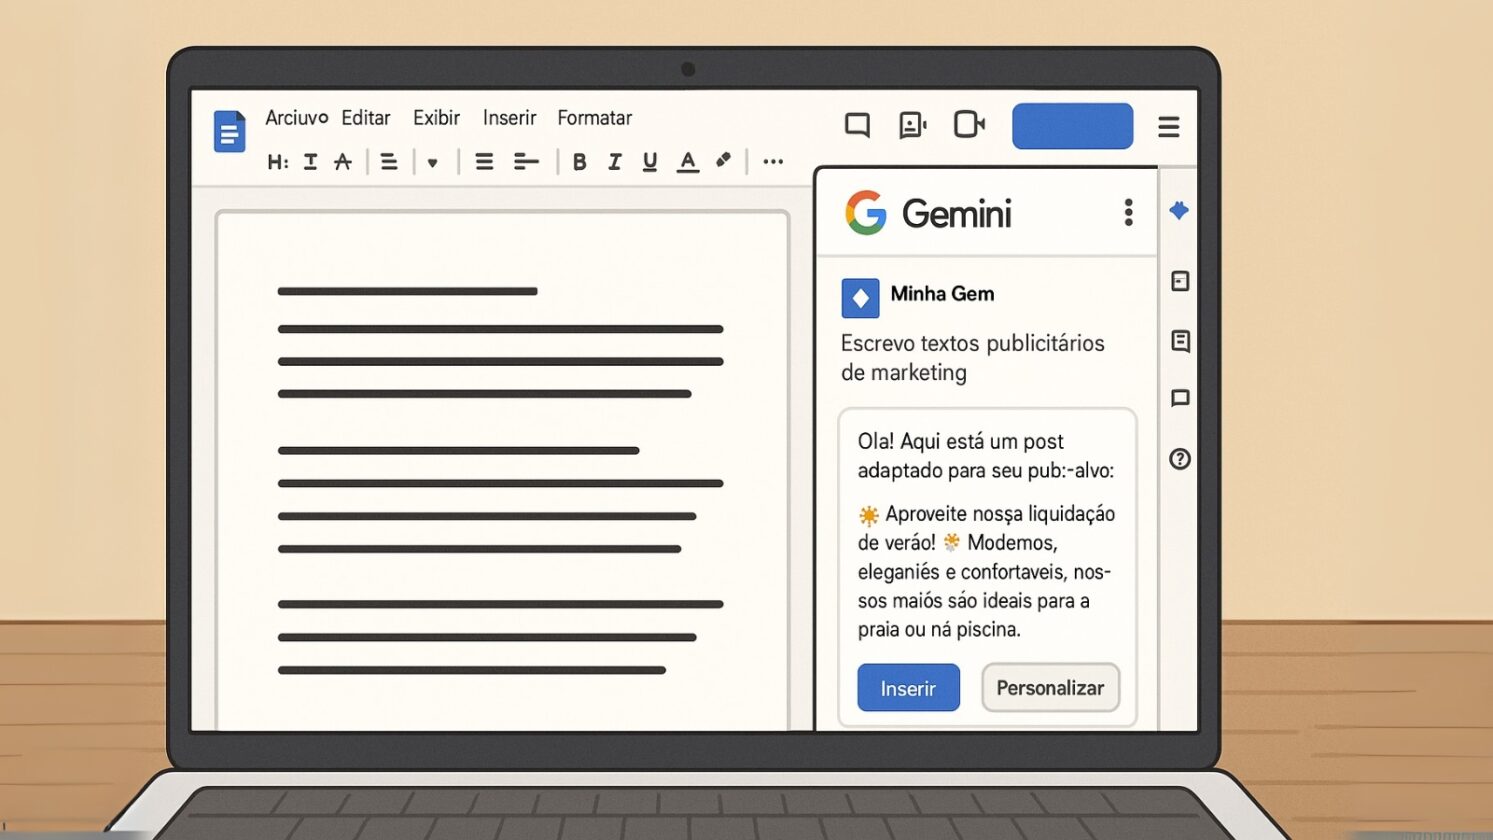Click Personalizar to customize the Gemini response
Viewport: 1493px width, 840px height.
[1050, 688]
